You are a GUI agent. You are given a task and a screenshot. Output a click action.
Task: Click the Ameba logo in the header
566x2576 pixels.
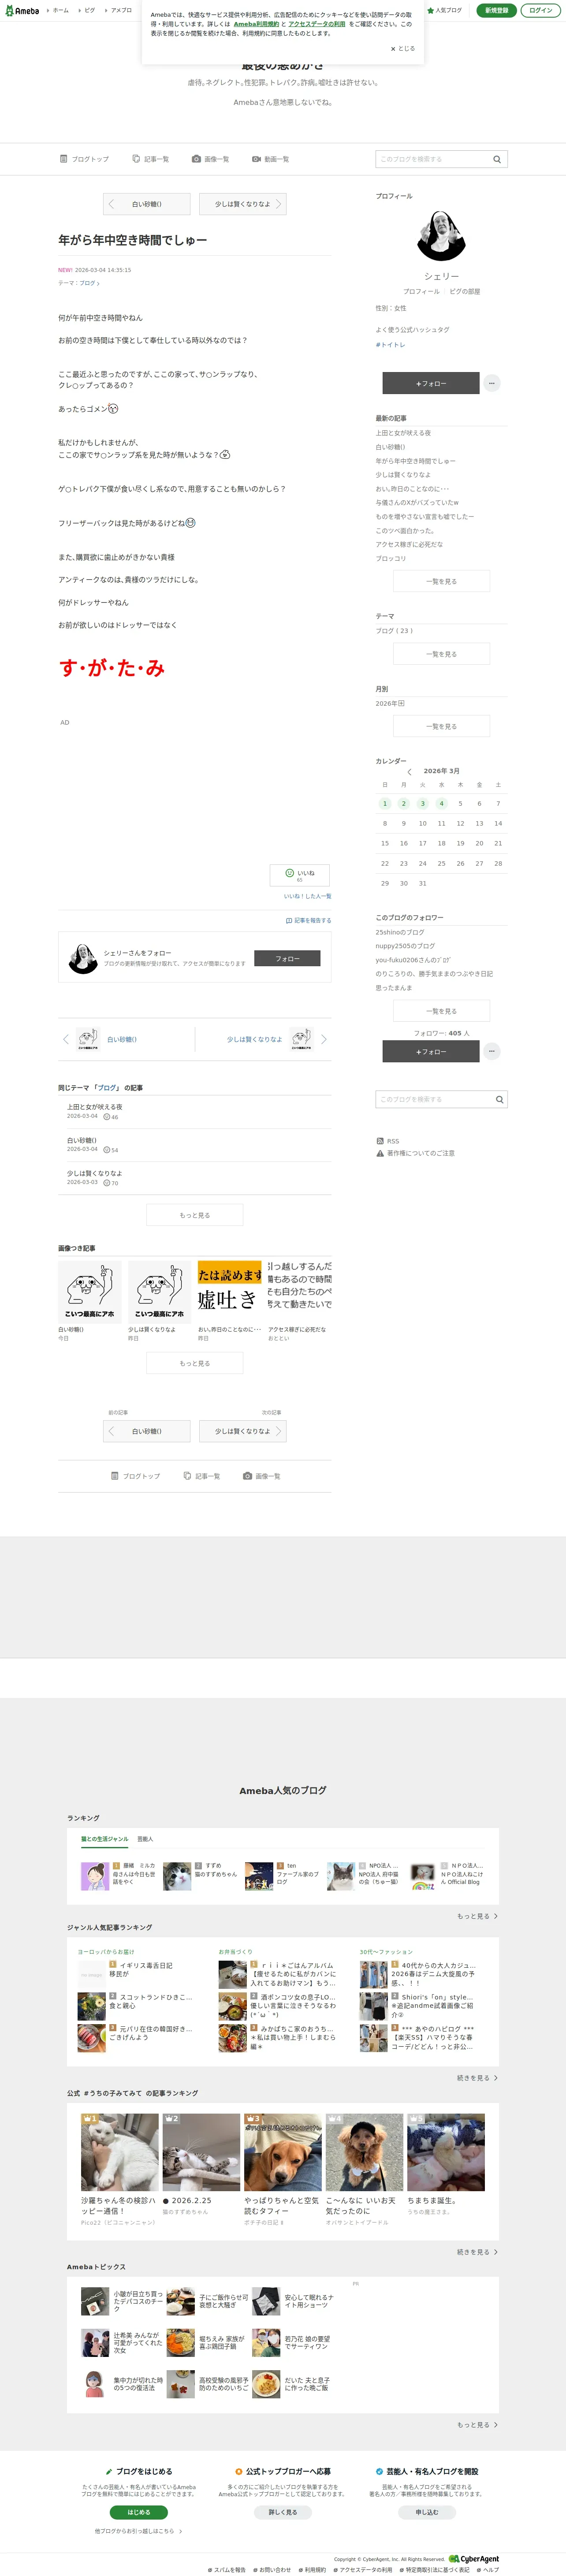click(22, 10)
